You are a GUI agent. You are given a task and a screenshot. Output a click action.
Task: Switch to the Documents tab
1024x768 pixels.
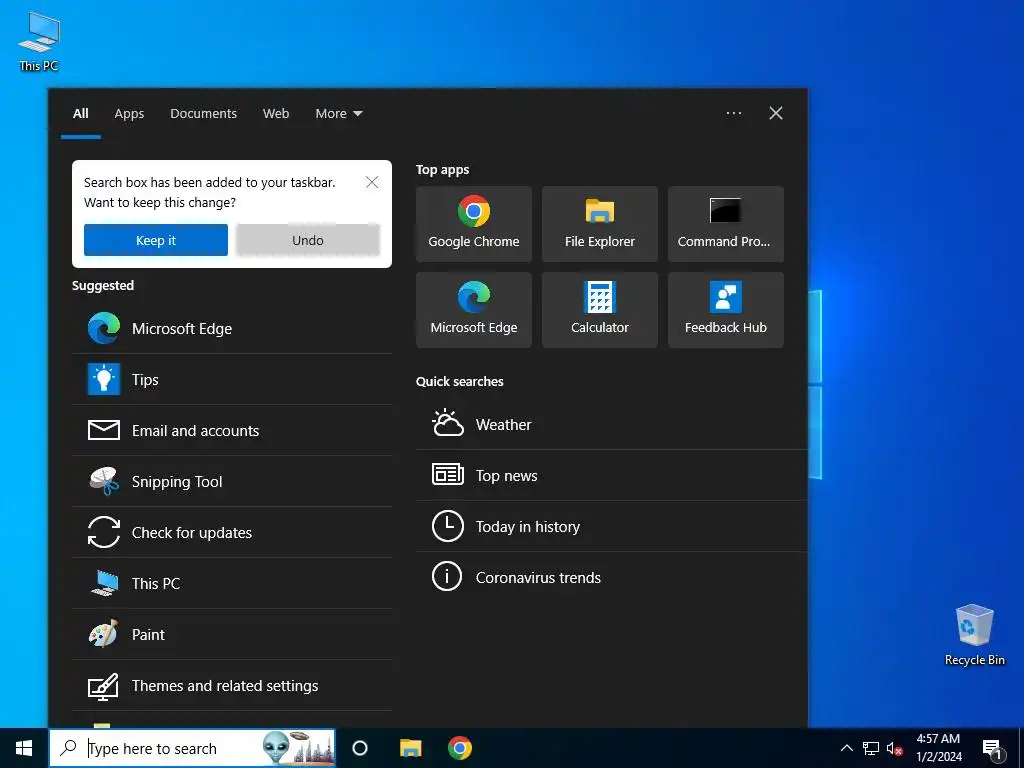click(x=204, y=114)
